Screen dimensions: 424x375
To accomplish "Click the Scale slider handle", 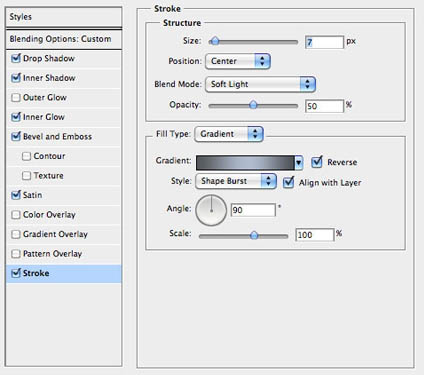I will pos(254,235).
